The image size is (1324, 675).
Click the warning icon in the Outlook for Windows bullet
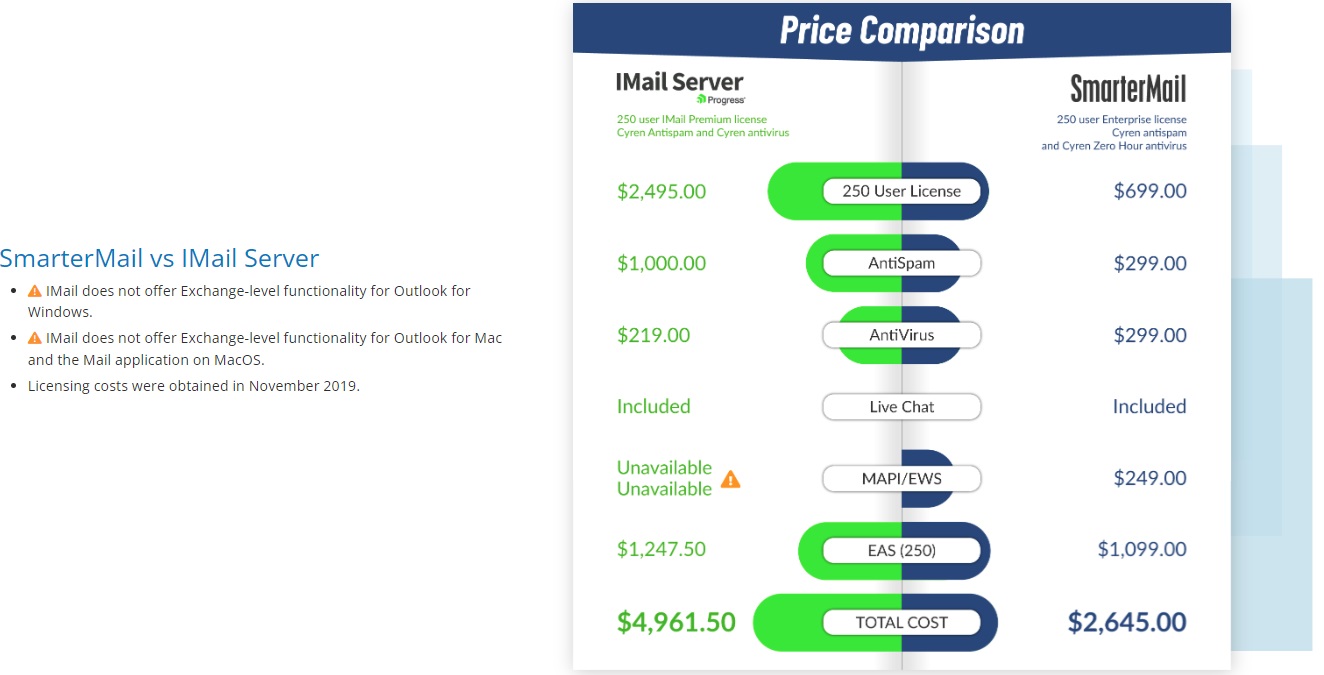pos(35,291)
